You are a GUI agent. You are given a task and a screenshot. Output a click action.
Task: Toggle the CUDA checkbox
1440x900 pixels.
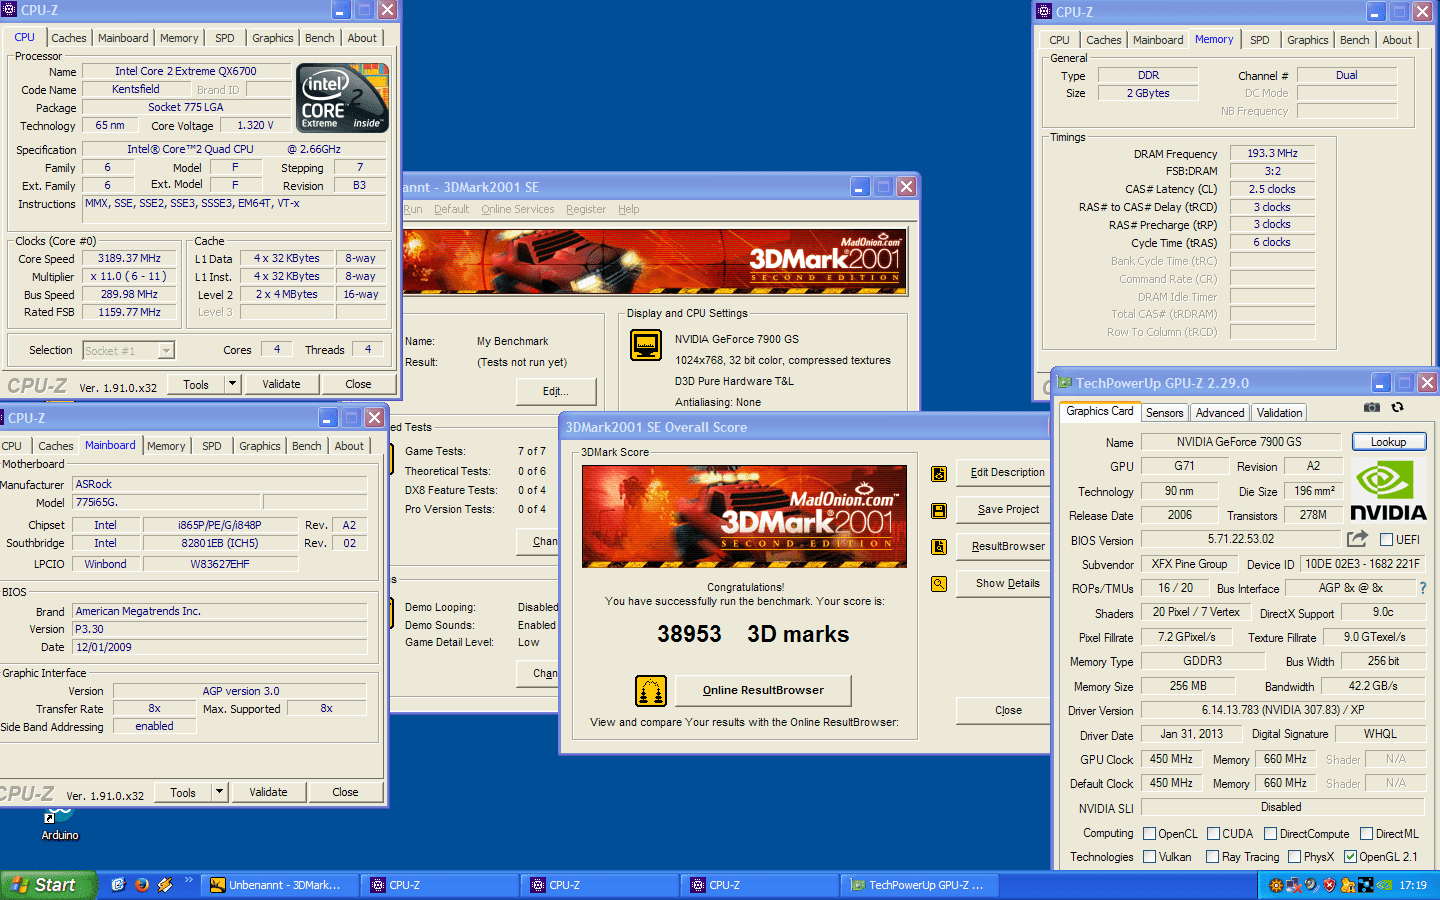coord(1213,834)
